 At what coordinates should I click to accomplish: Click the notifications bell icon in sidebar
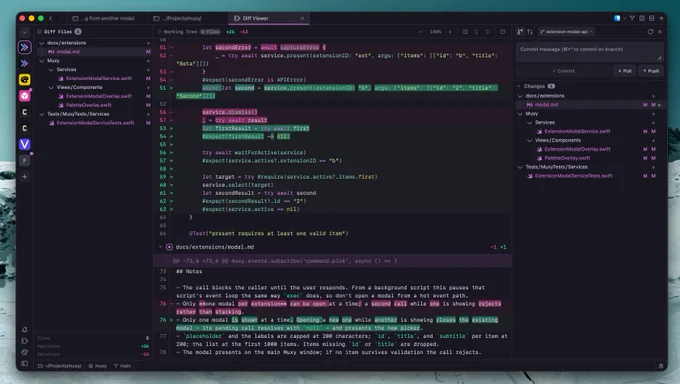point(25,330)
